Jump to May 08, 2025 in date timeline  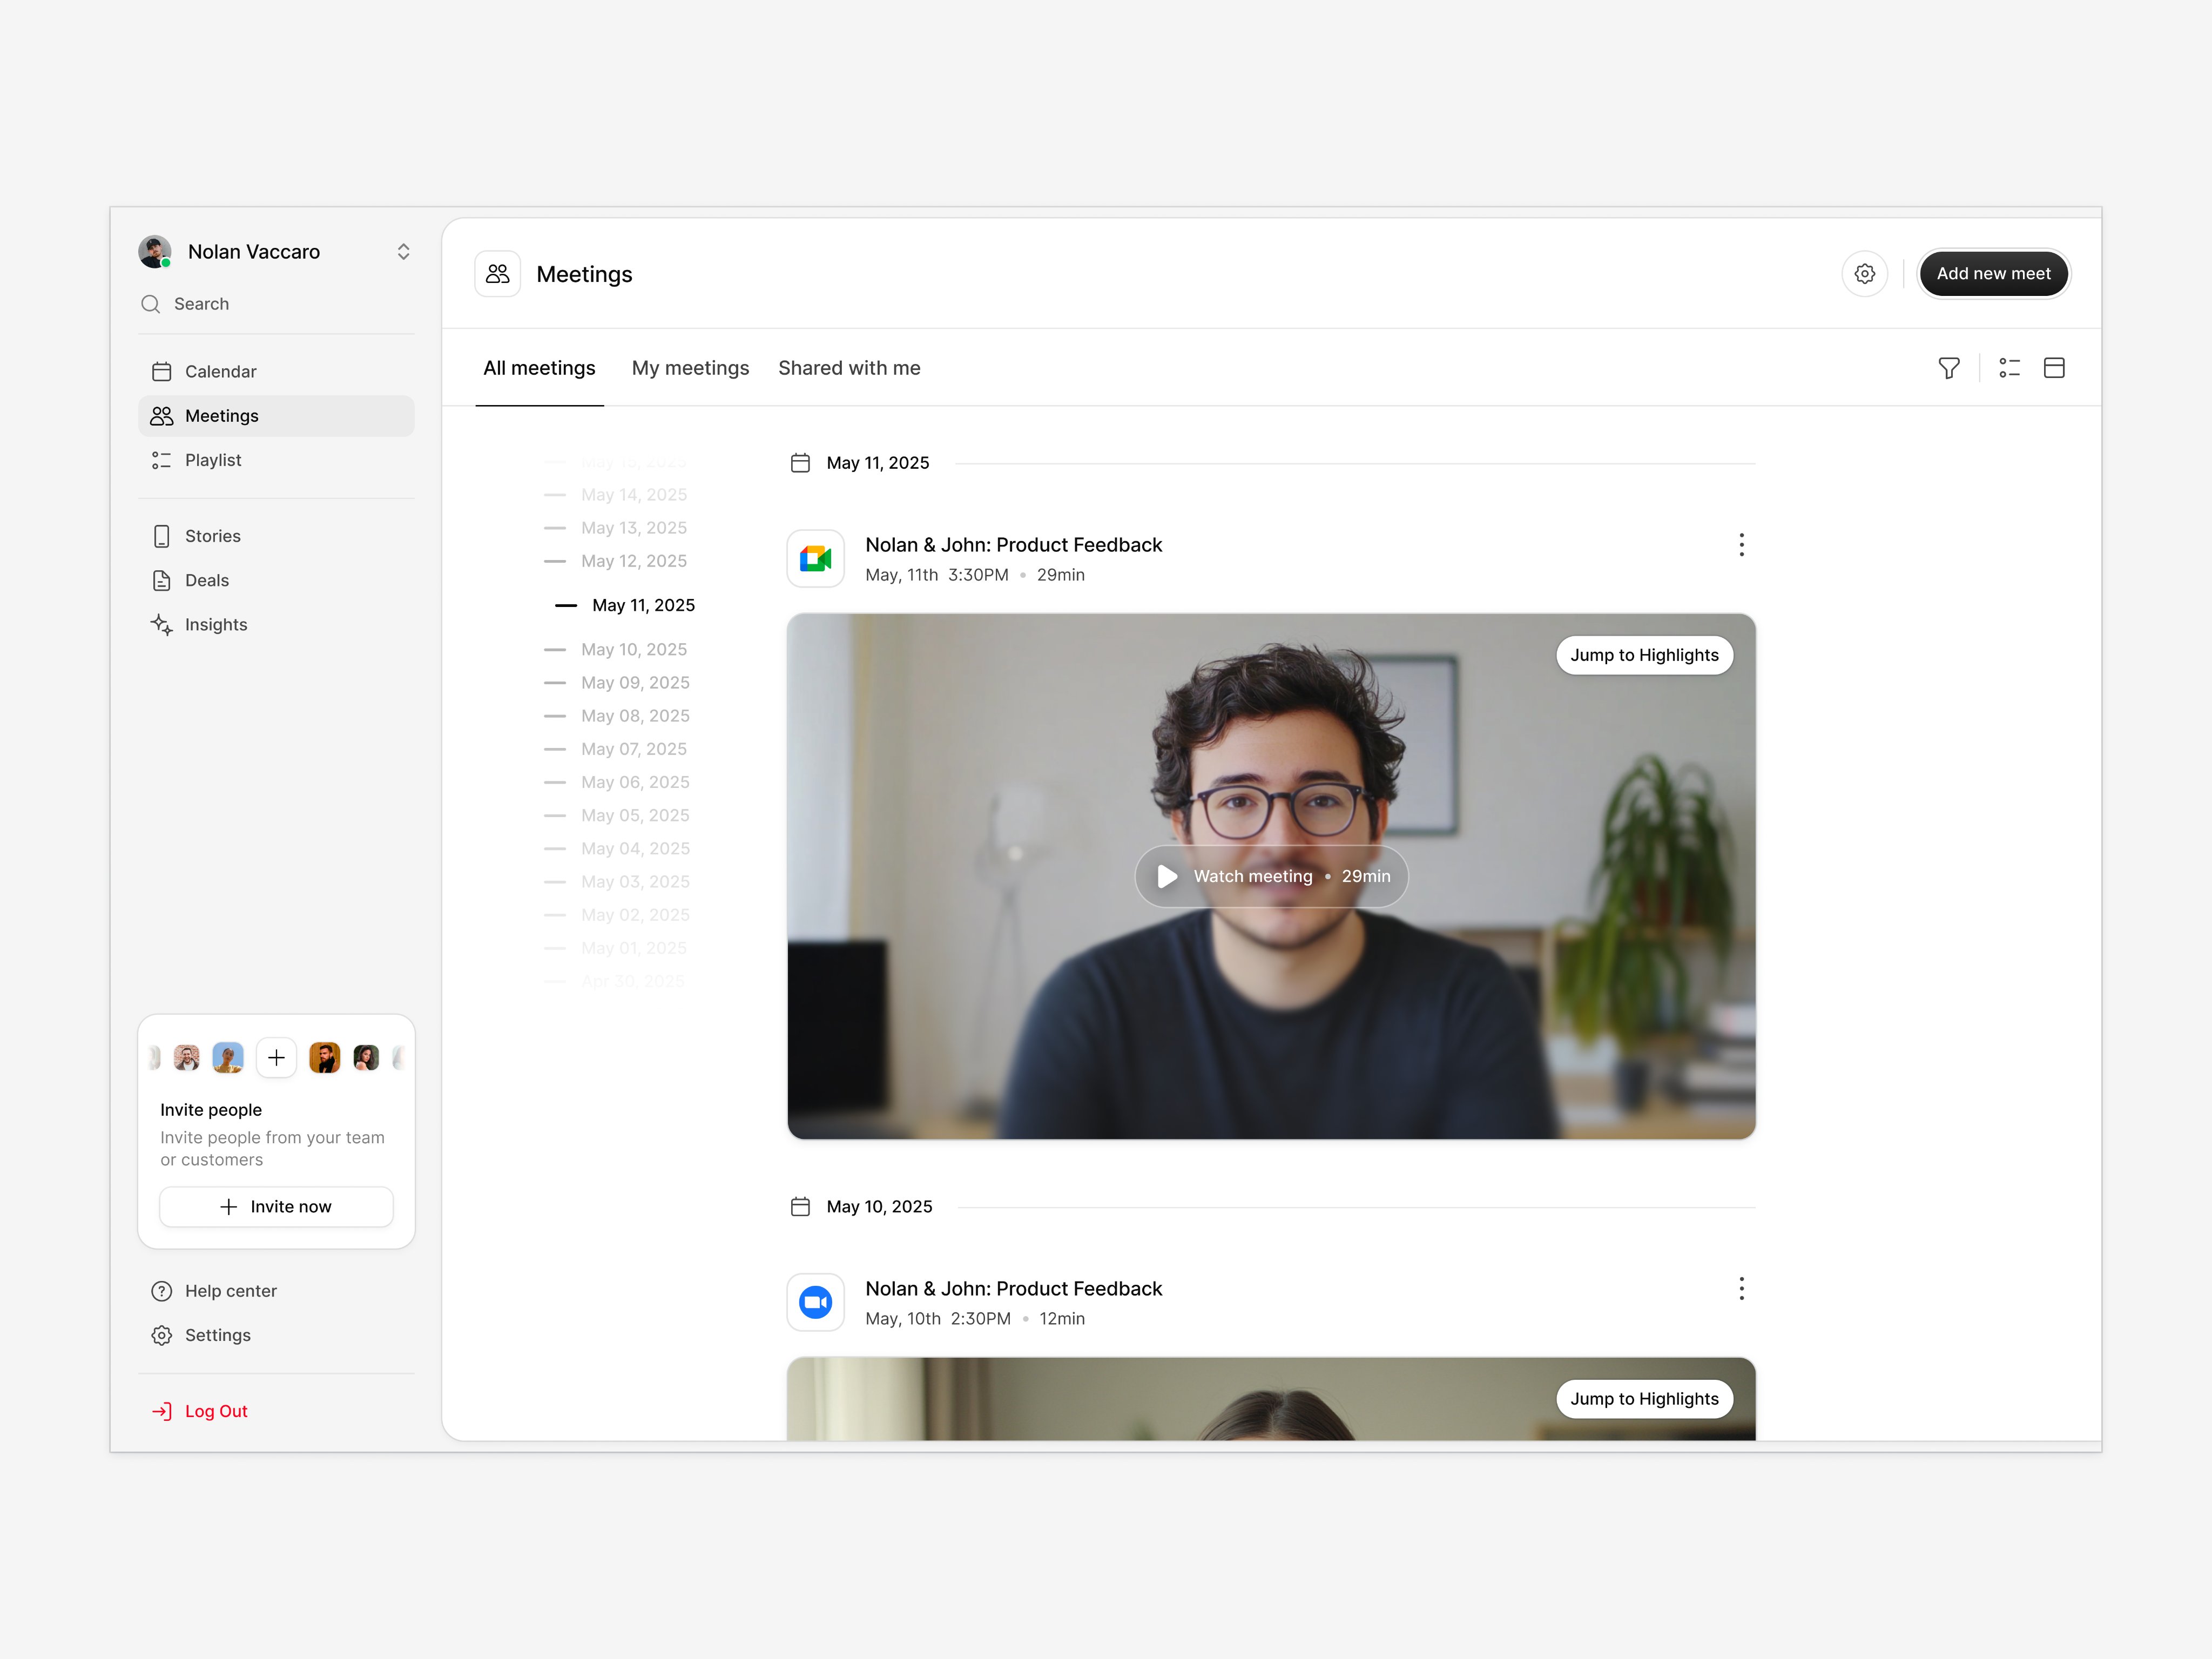(x=634, y=716)
